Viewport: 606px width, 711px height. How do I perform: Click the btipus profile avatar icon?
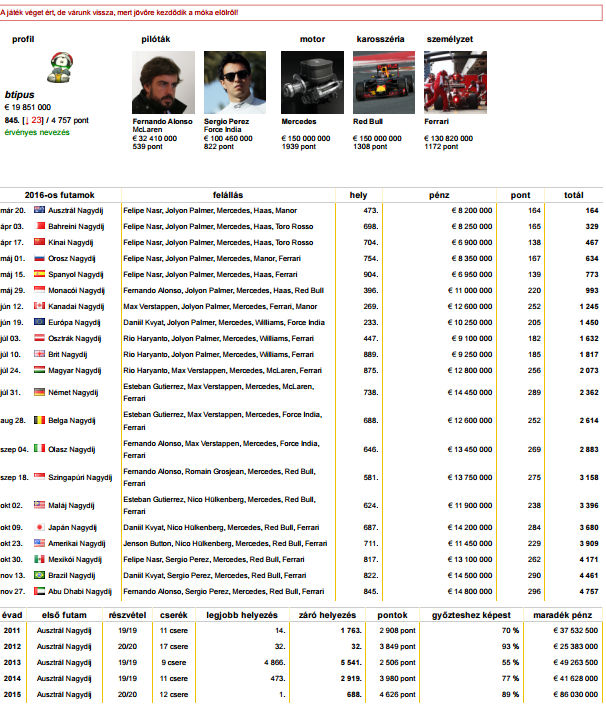click(60, 68)
